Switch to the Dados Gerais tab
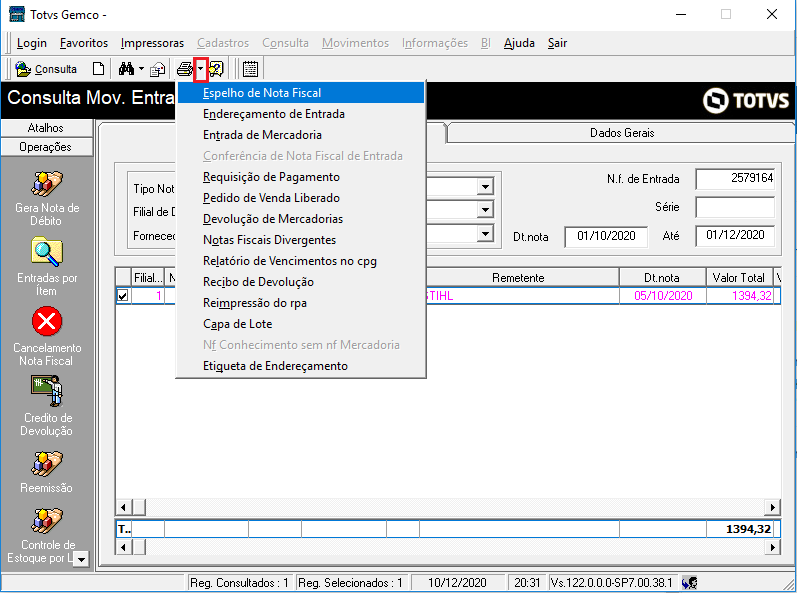 (622, 133)
